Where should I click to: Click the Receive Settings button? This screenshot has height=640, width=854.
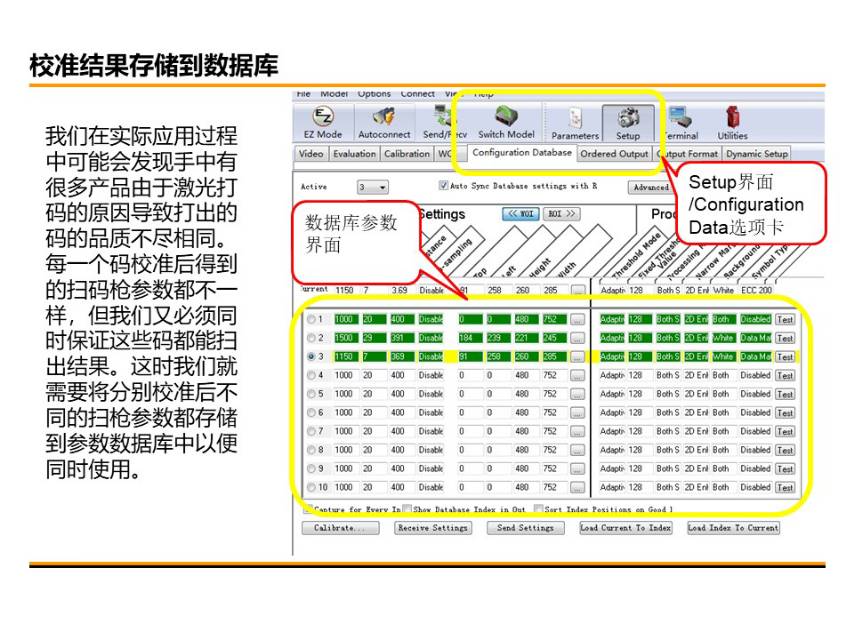click(x=433, y=528)
